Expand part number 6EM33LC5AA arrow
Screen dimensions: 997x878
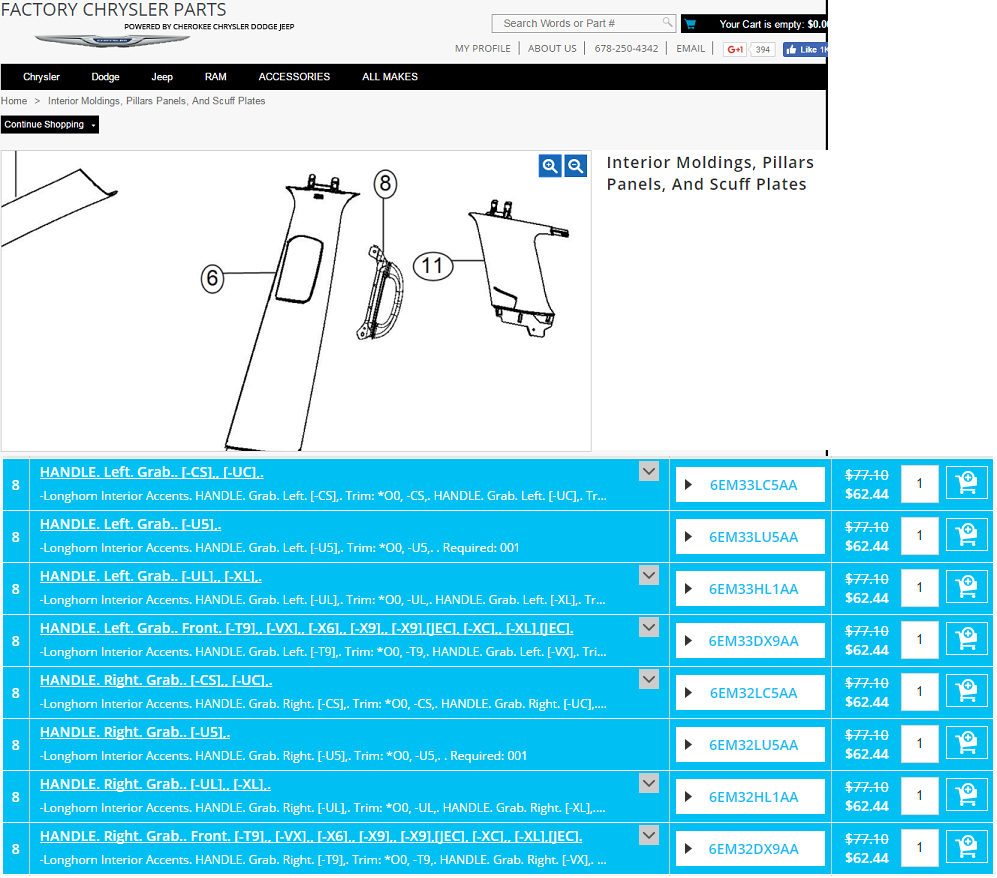688,485
